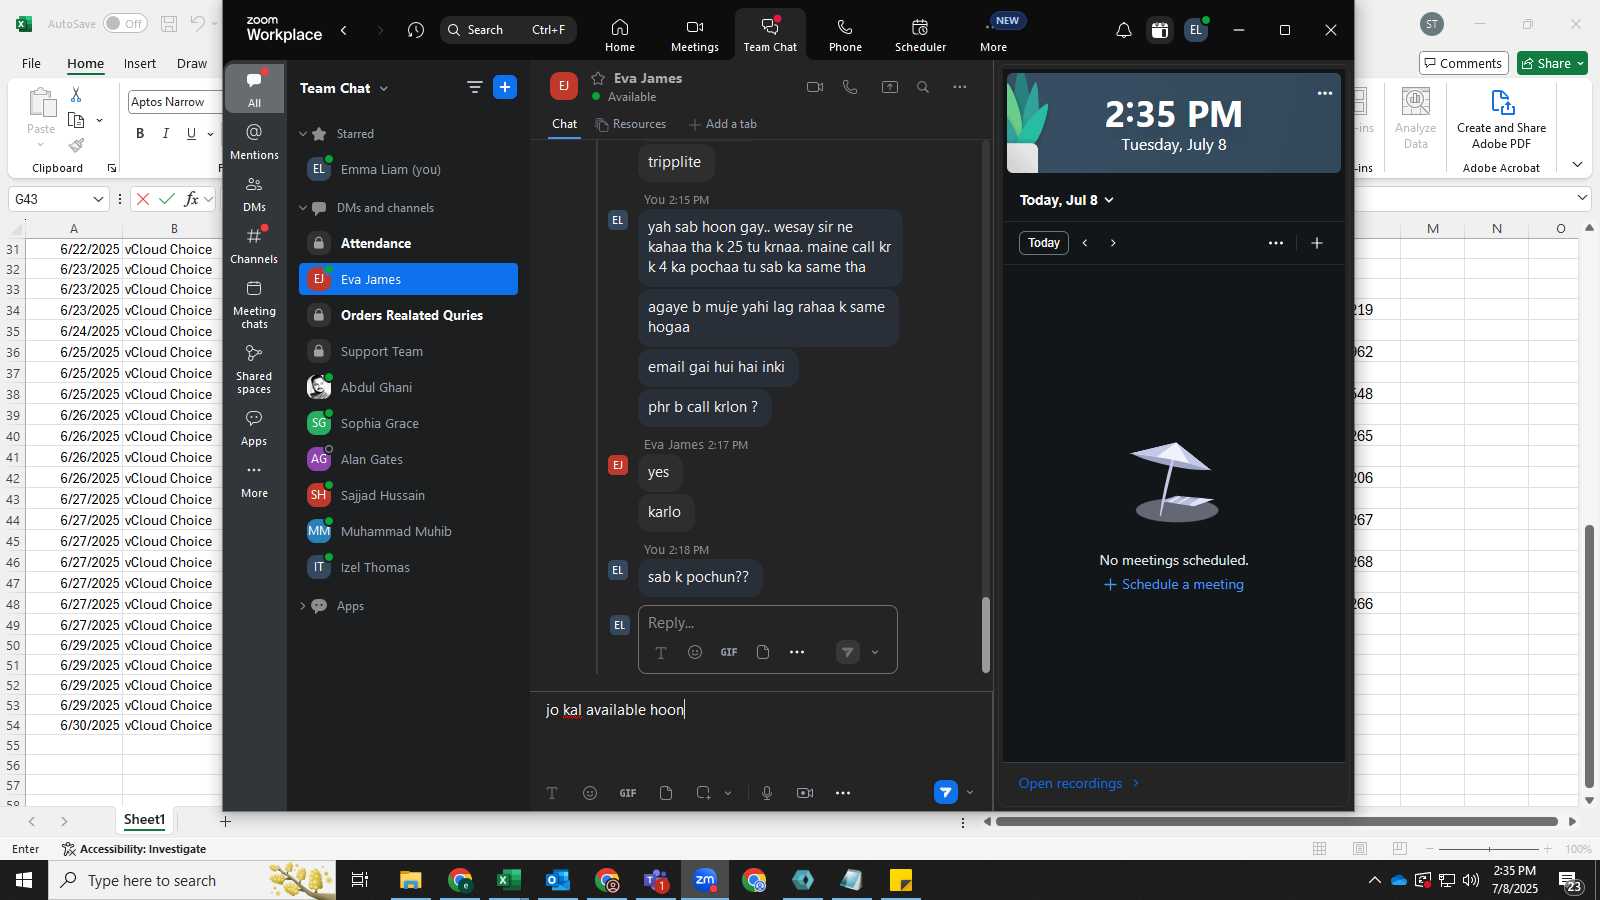
Task: Collapse the DMs and channels section
Action: 303,208
